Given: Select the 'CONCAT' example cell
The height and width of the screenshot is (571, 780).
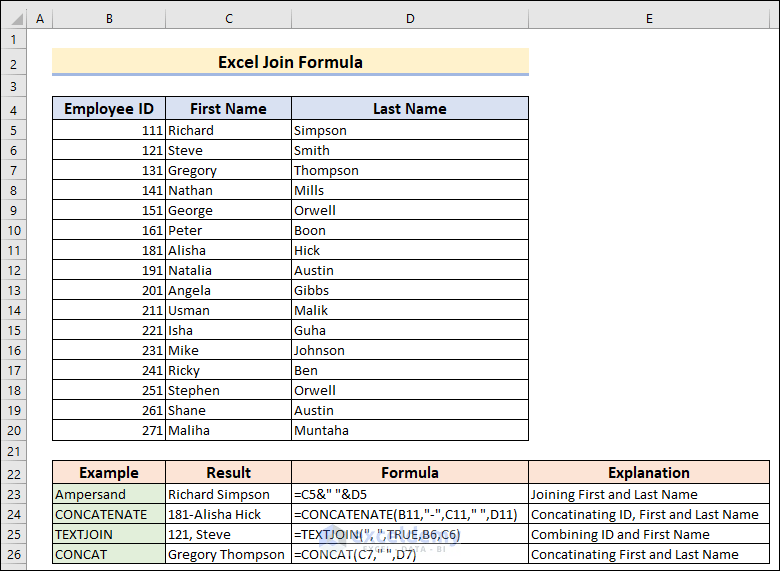Looking at the screenshot, I should pyautogui.click(x=109, y=554).
